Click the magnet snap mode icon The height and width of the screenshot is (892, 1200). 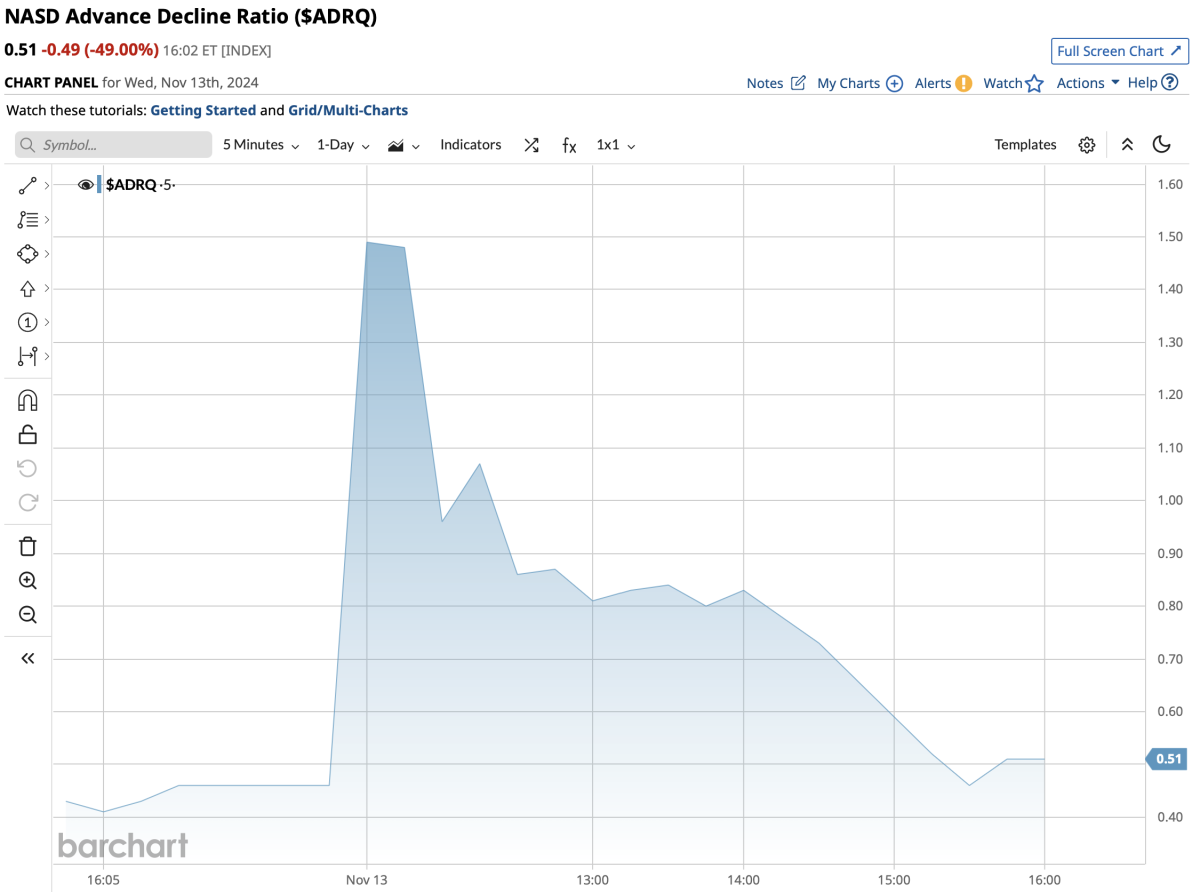pyautogui.click(x=28, y=401)
